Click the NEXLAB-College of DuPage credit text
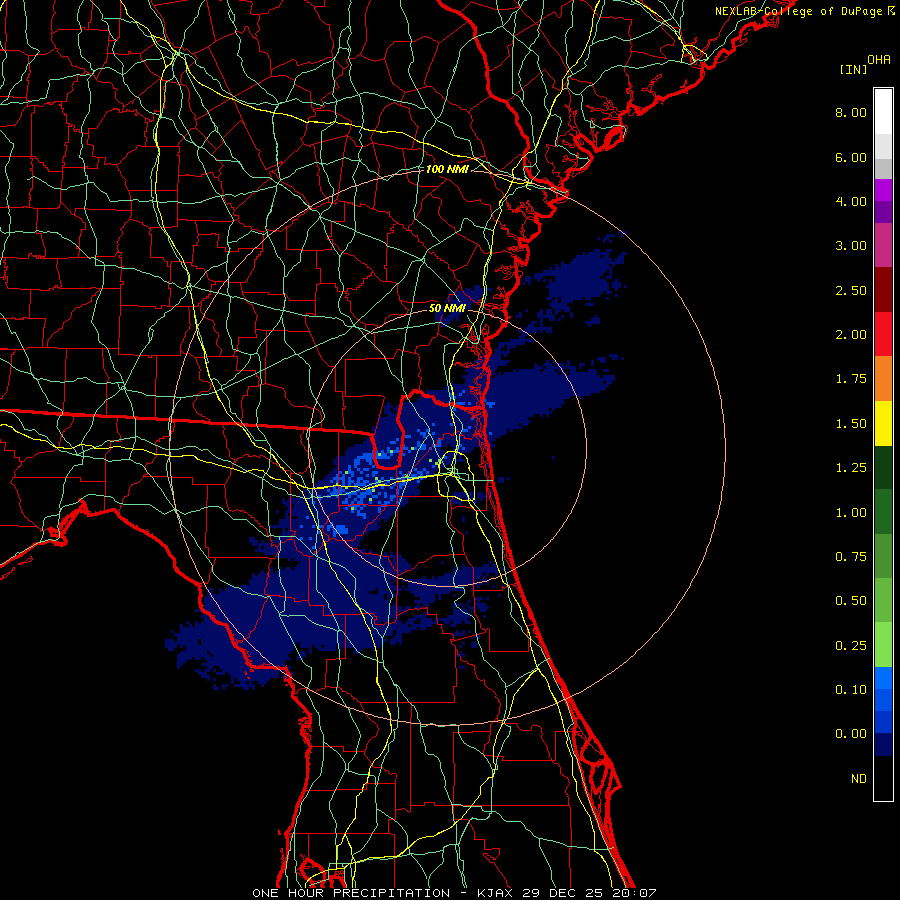Screen dimensions: 900x900 pos(804,11)
